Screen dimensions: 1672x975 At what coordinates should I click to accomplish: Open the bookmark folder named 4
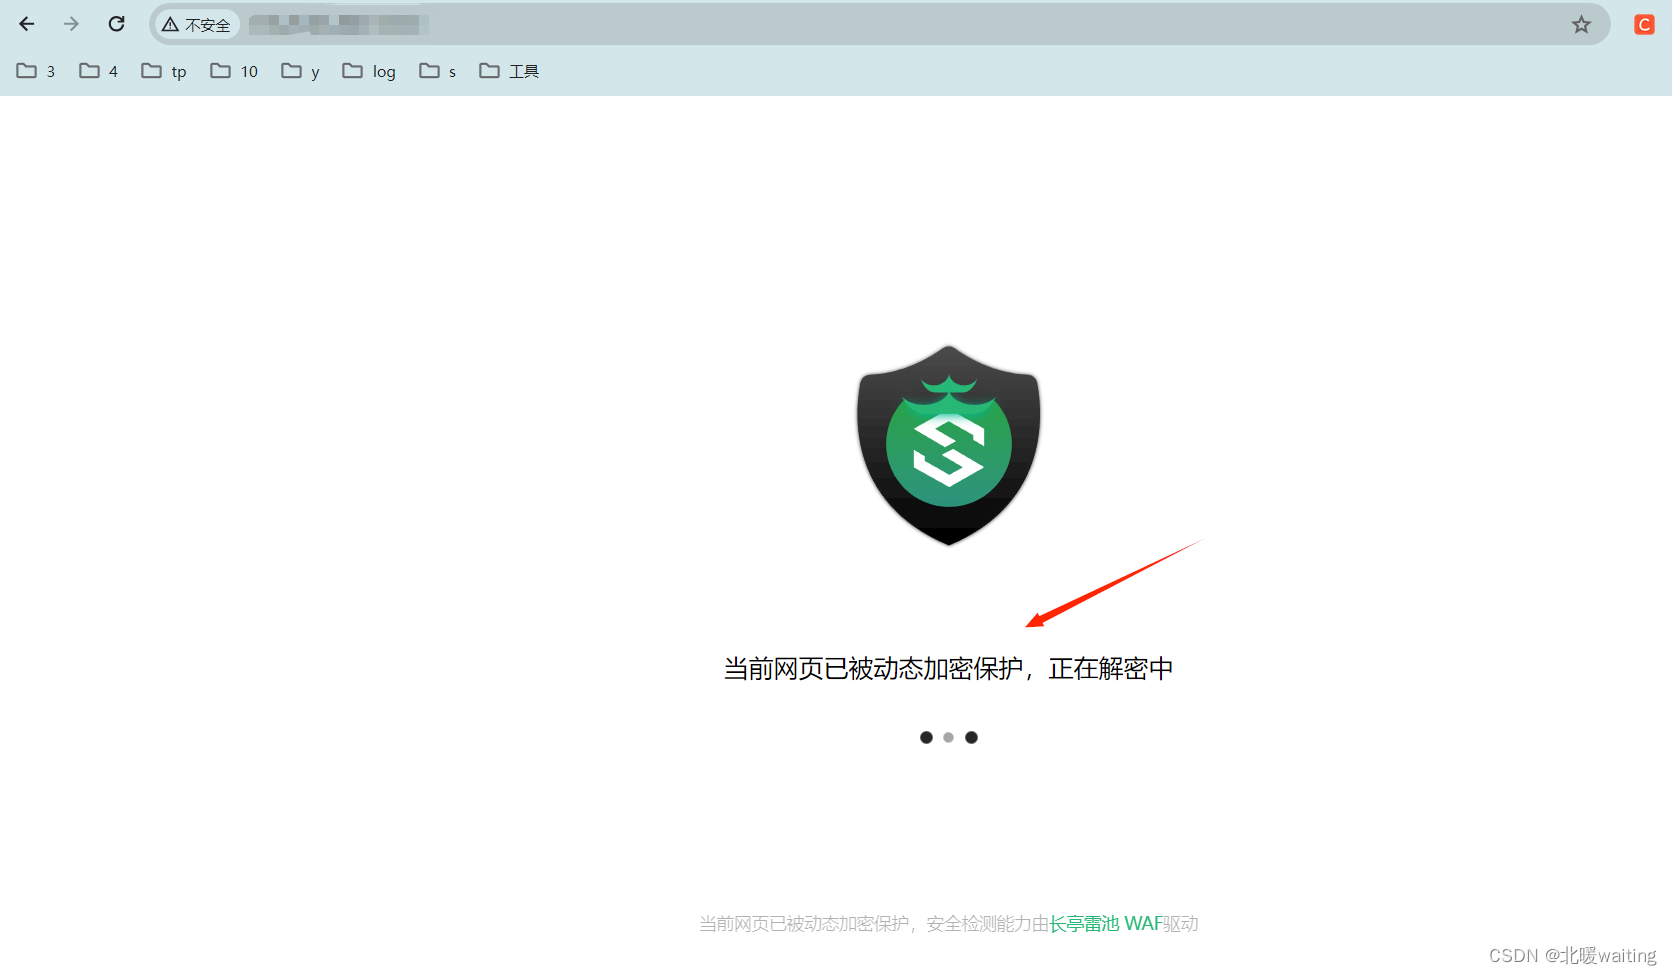99,71
